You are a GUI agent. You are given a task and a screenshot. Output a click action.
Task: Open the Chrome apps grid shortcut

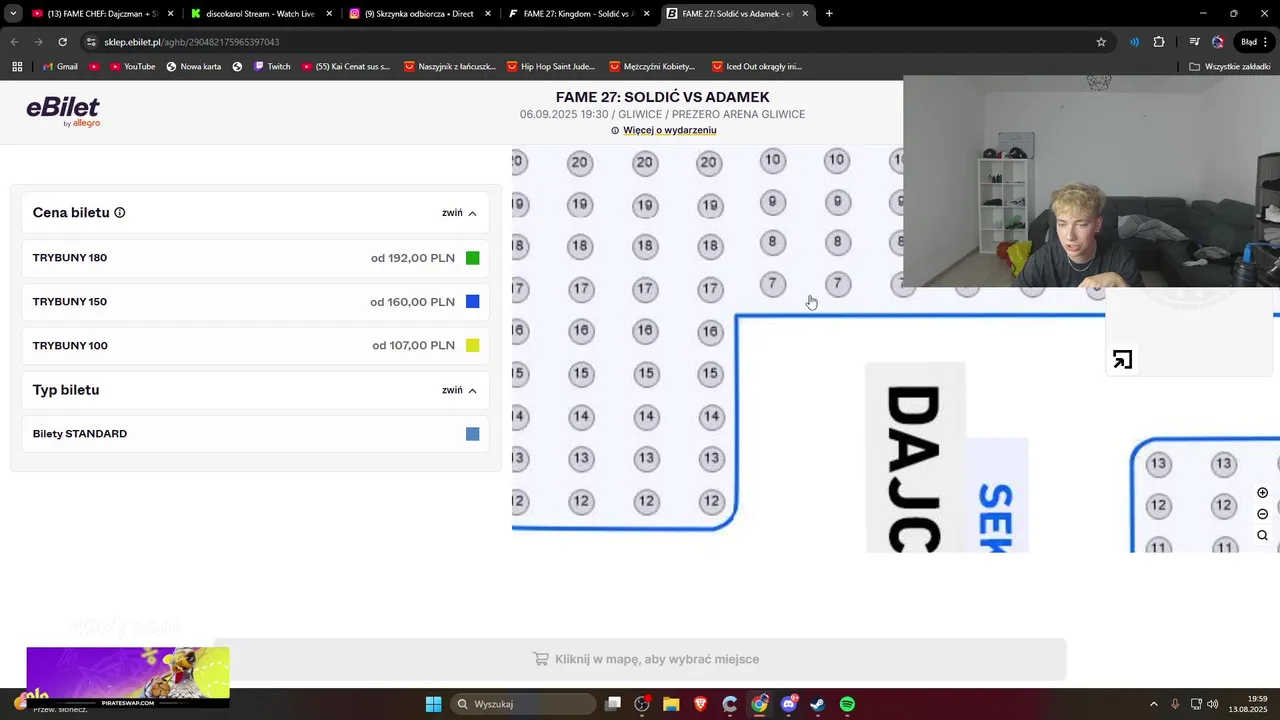point(17,67)
